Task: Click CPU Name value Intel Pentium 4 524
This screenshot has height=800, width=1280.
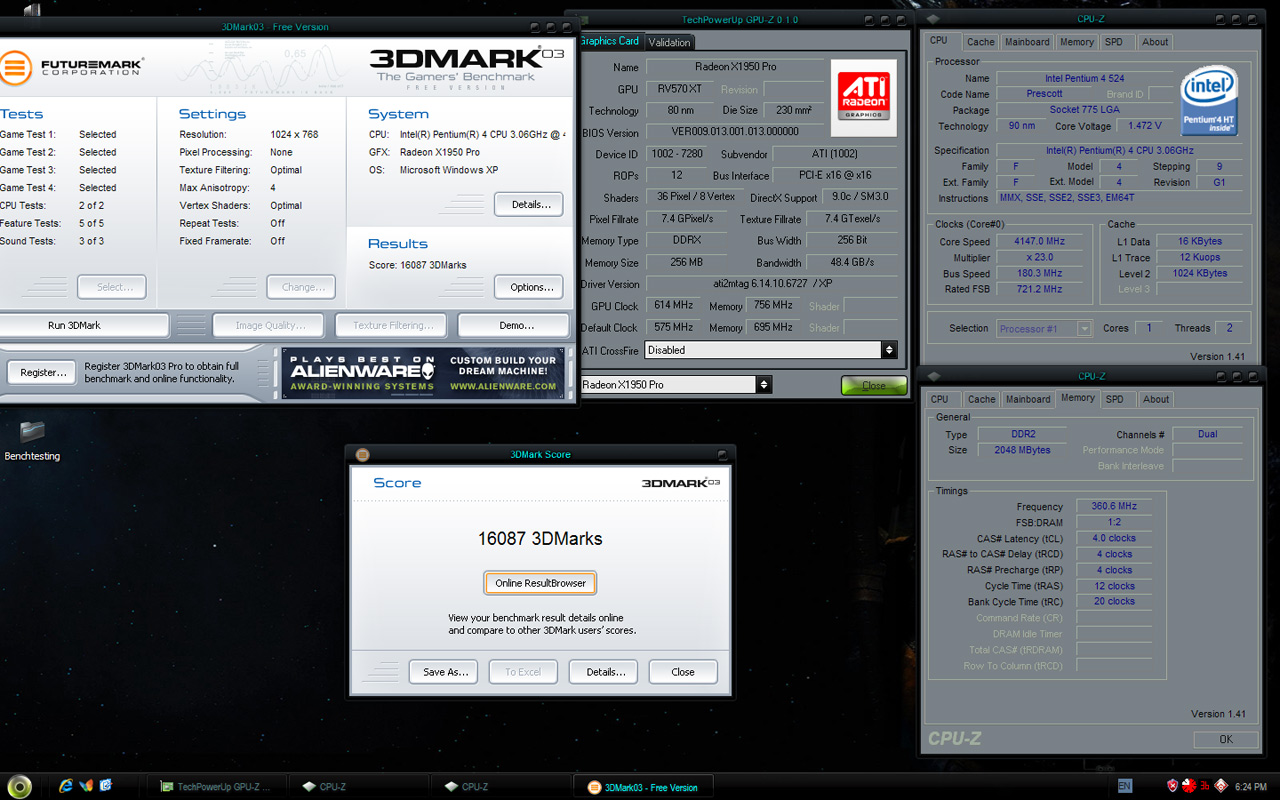Action: click(x=1084, y=78)
